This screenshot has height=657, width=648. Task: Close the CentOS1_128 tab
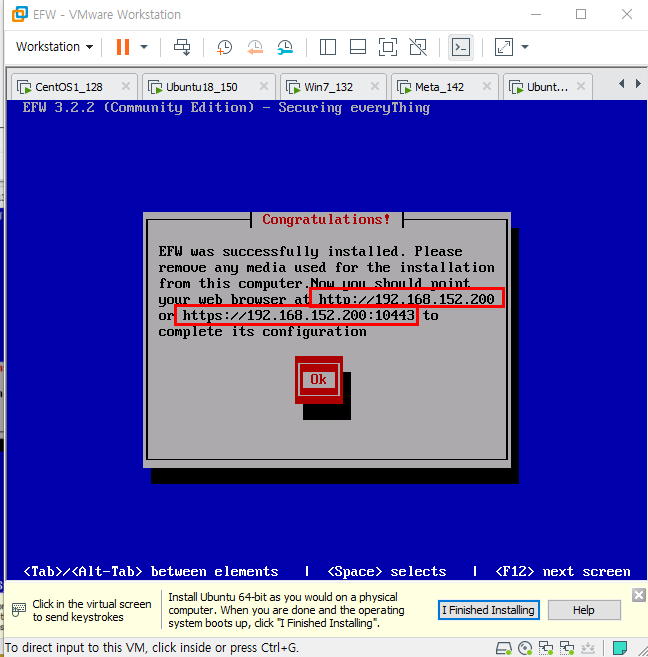tap(126, 86)
